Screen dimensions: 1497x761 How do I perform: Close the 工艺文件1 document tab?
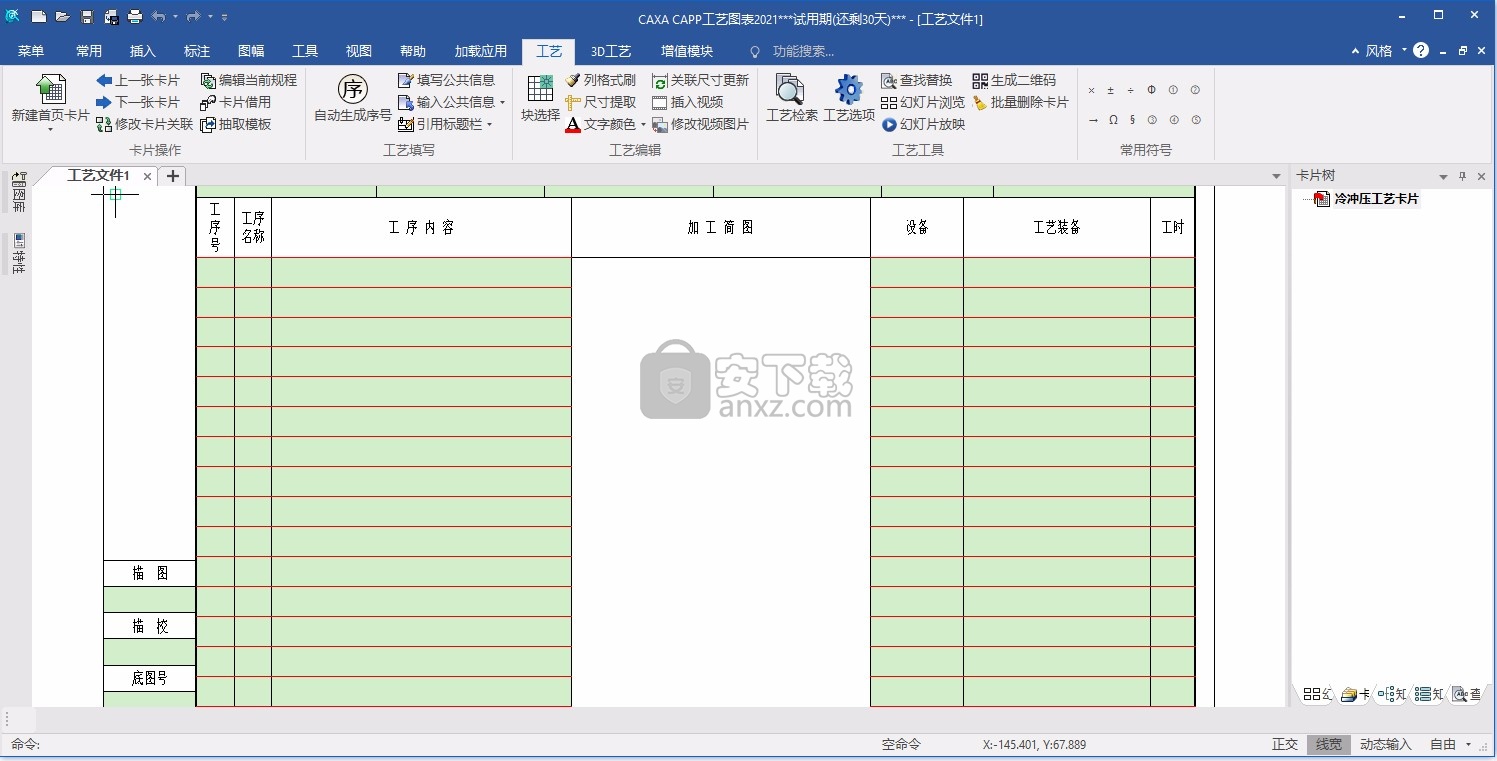click(147, 176)
